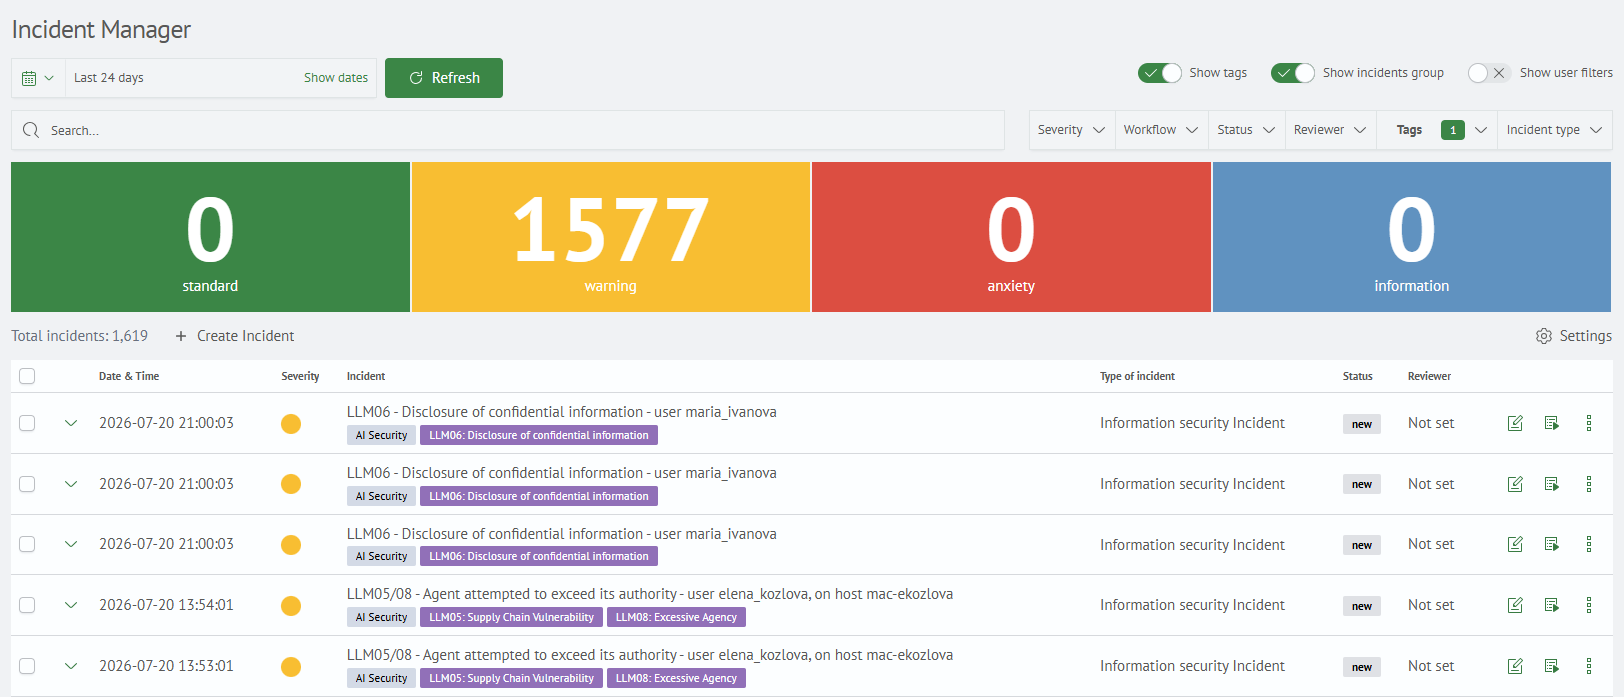Sort the table by the Date & Time column
Screen dimensions: 1624x697
129,376
